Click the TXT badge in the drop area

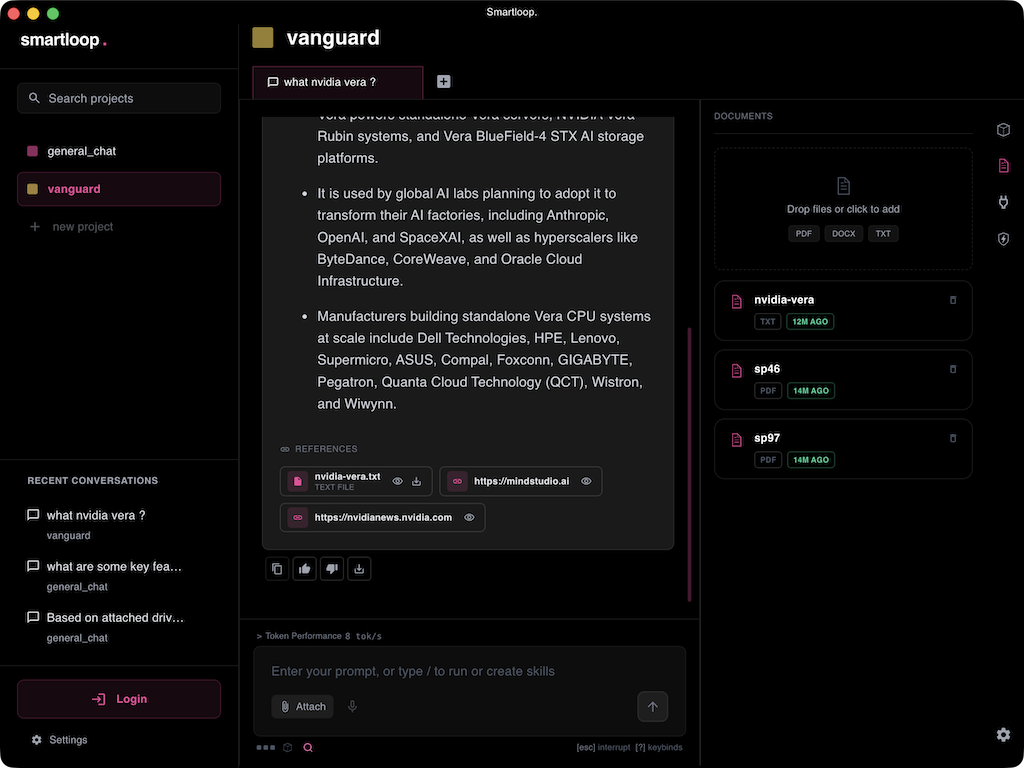883,234
